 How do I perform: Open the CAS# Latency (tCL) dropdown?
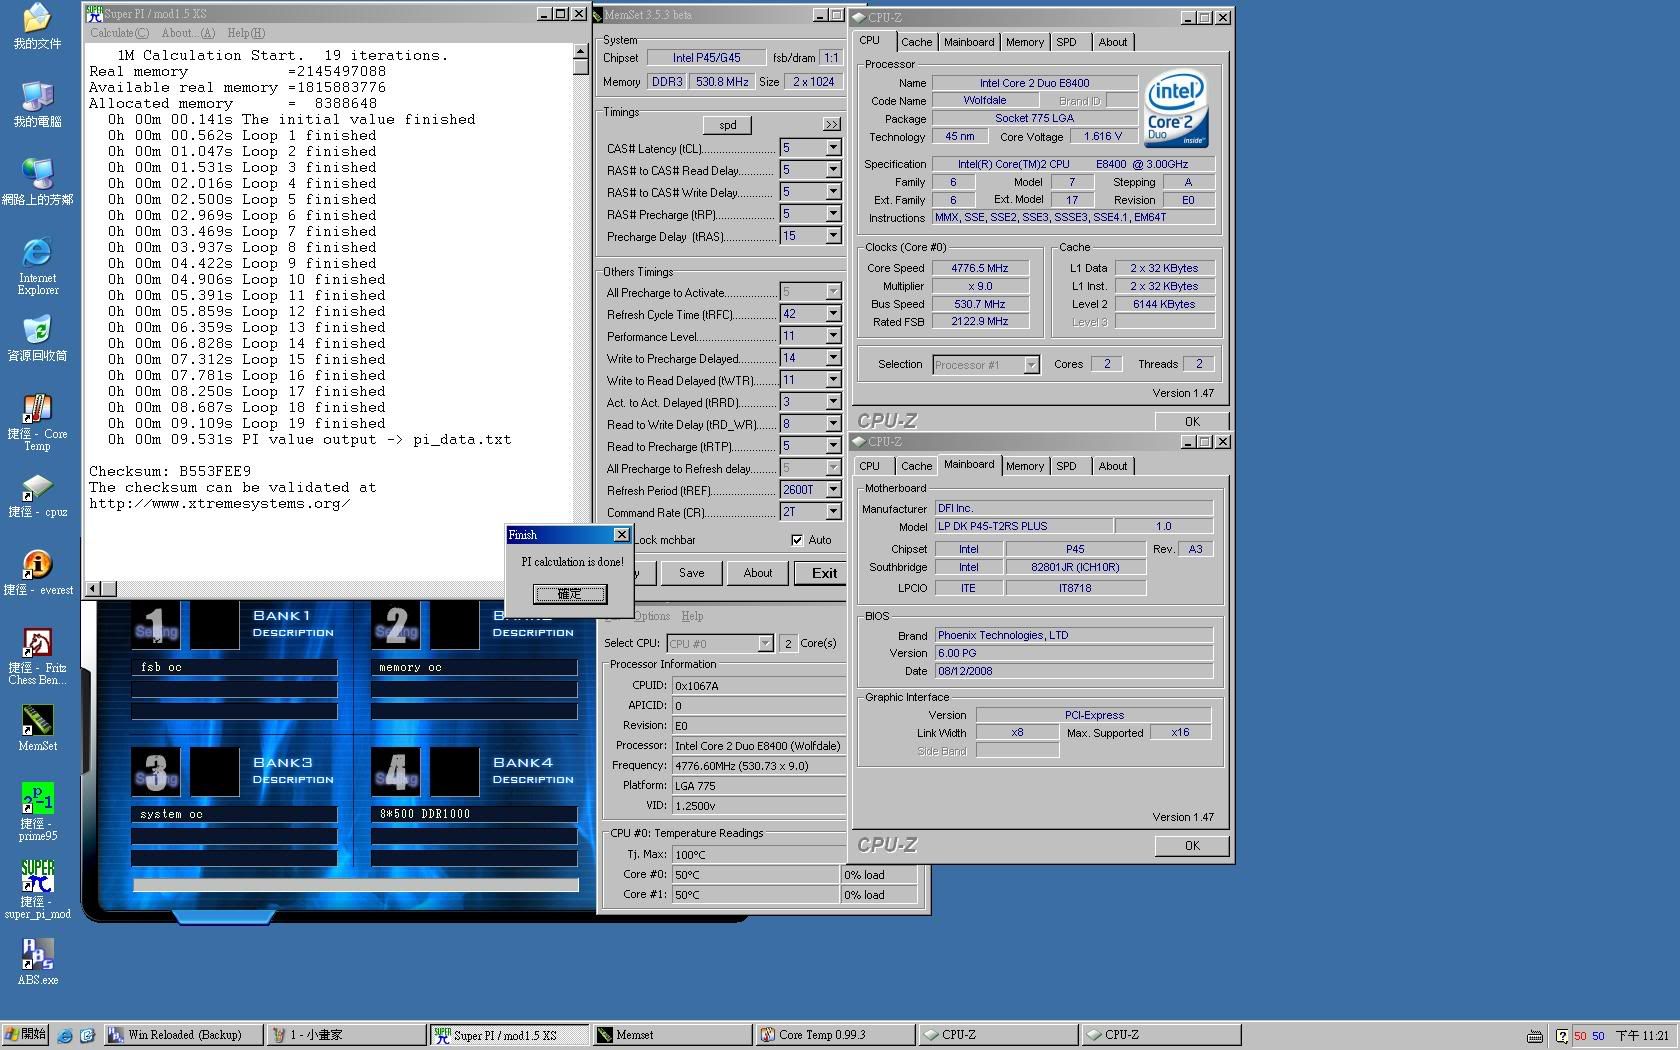[832, 148]
